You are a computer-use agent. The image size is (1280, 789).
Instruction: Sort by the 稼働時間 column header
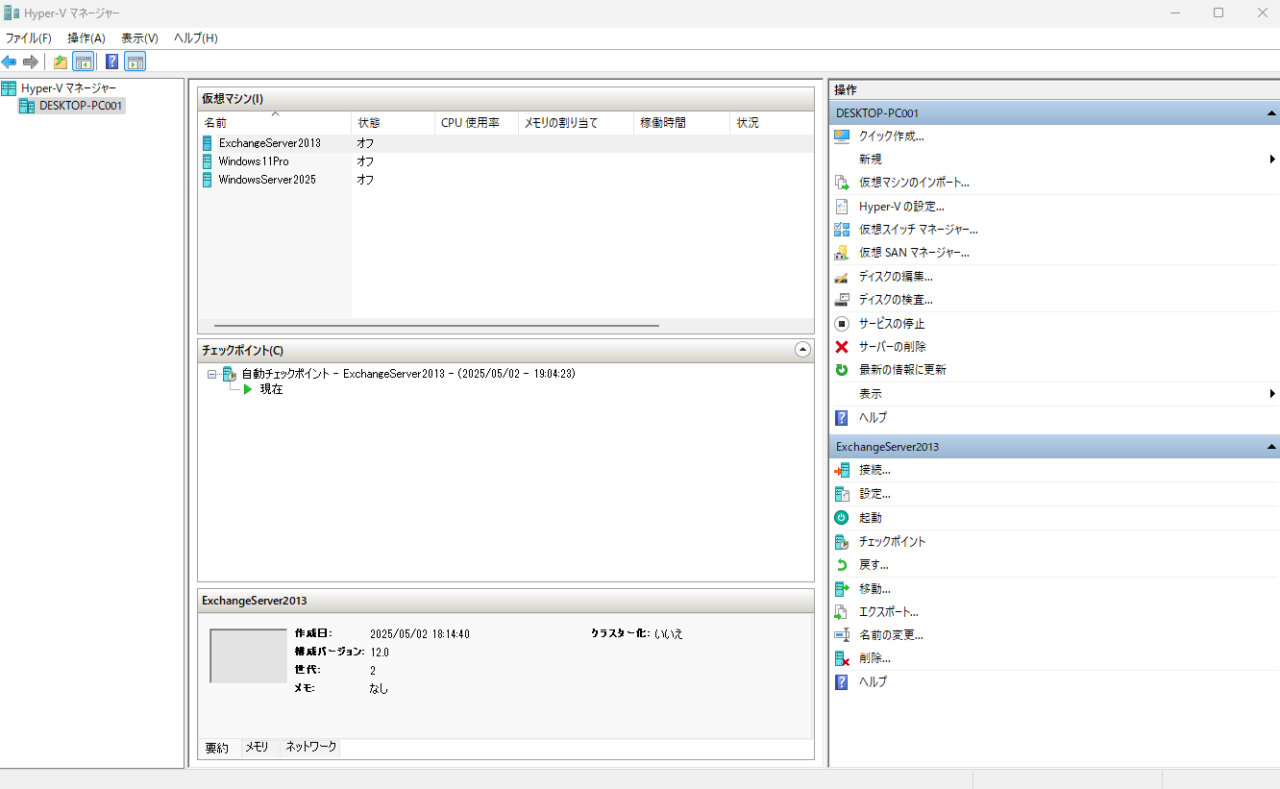click(681, 123)
